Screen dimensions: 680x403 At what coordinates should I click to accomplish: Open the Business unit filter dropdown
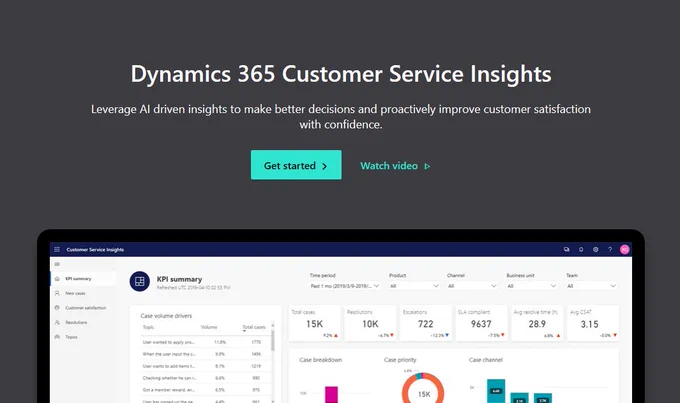pyautogui.click(x=531, y=286)
